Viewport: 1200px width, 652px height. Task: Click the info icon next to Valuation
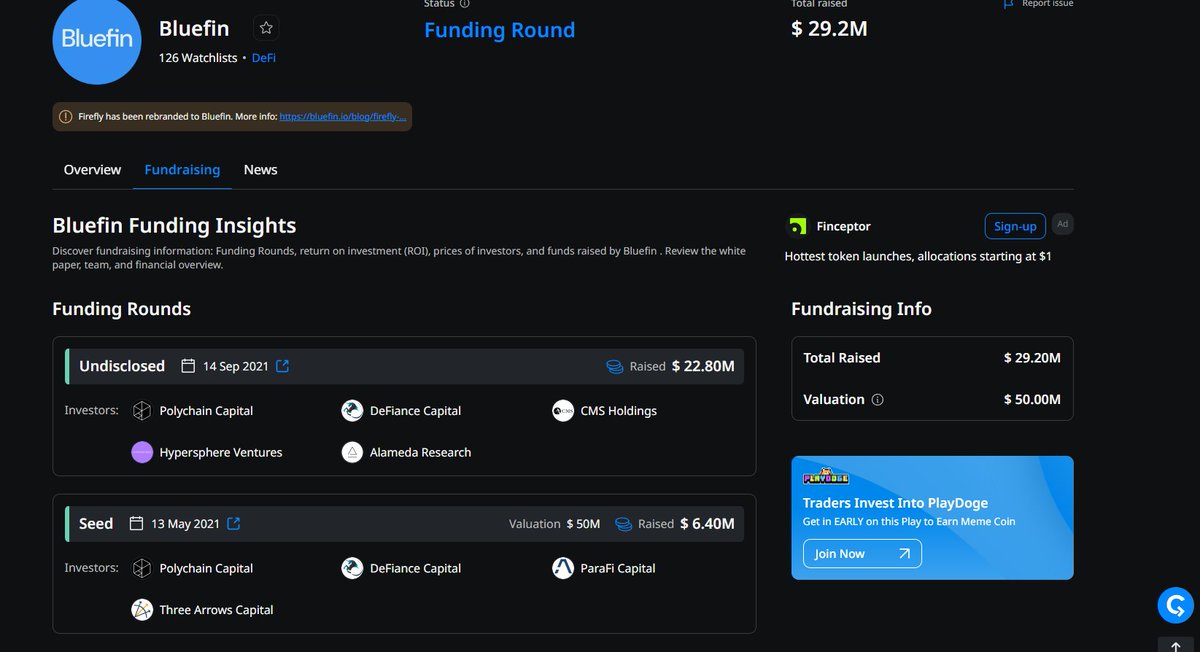click(x=878, y=400)
